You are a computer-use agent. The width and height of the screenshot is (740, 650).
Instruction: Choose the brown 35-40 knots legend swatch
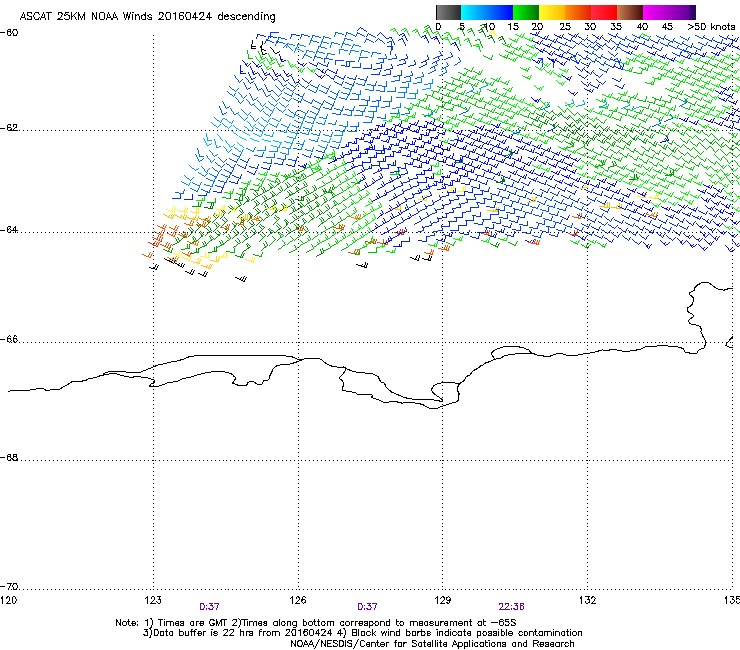point(630,12)
